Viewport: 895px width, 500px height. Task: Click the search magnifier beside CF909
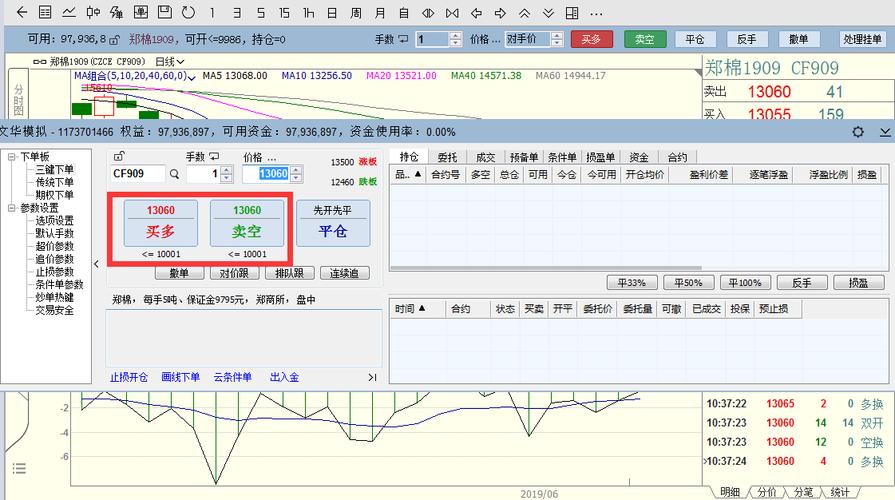pos(174,174)
